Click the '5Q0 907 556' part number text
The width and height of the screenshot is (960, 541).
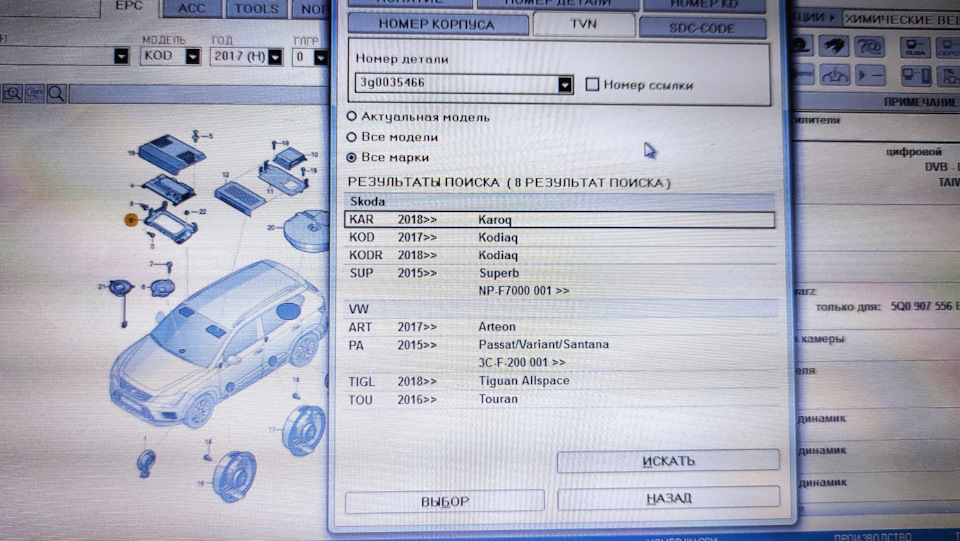921,306
